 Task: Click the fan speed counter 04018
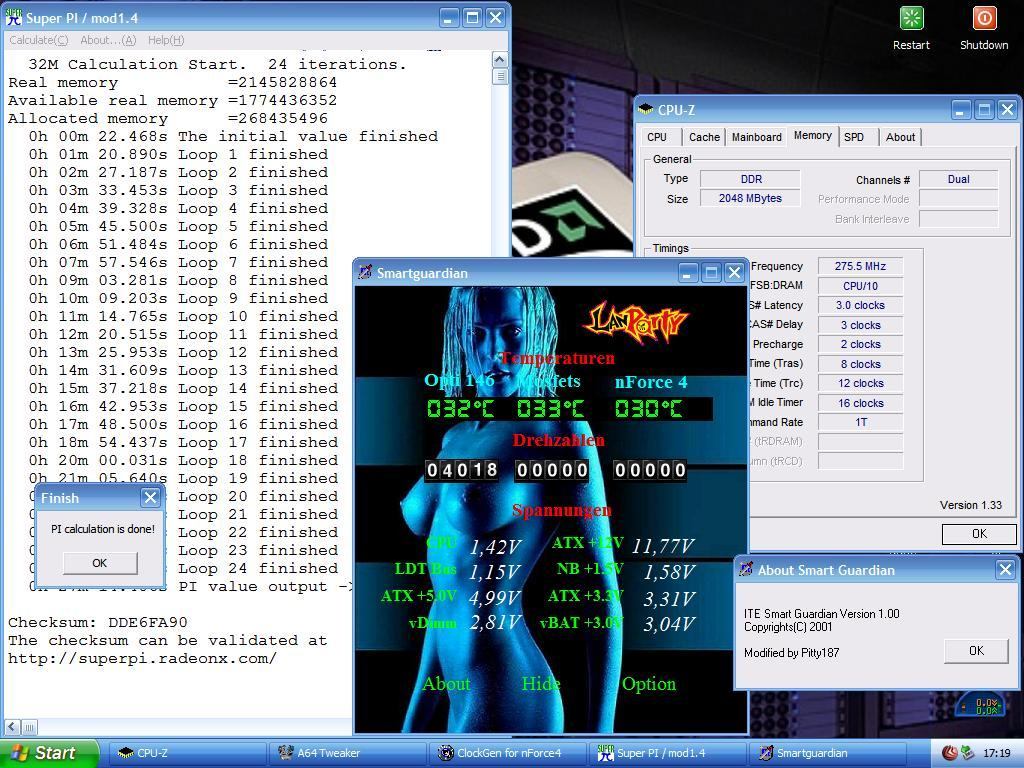click(462, 470)
